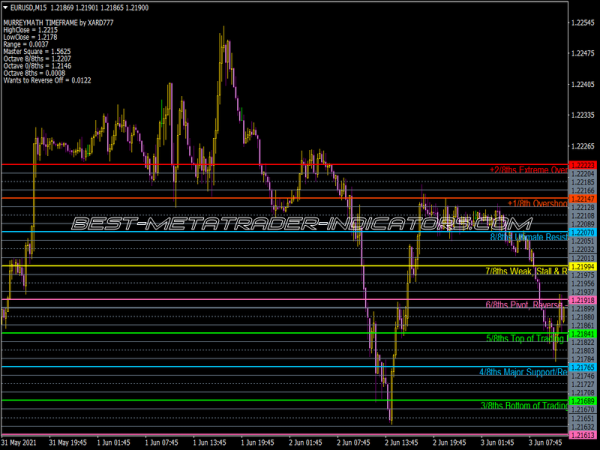This screenshot has width=600, height=450.
Task: Click the 1.22545 label on price scale
Action: 582,21
